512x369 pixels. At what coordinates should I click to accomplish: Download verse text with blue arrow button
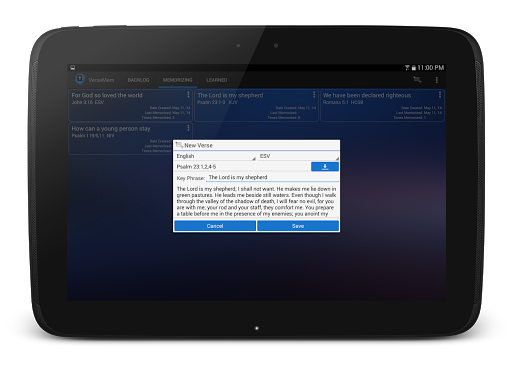point(325,167)
